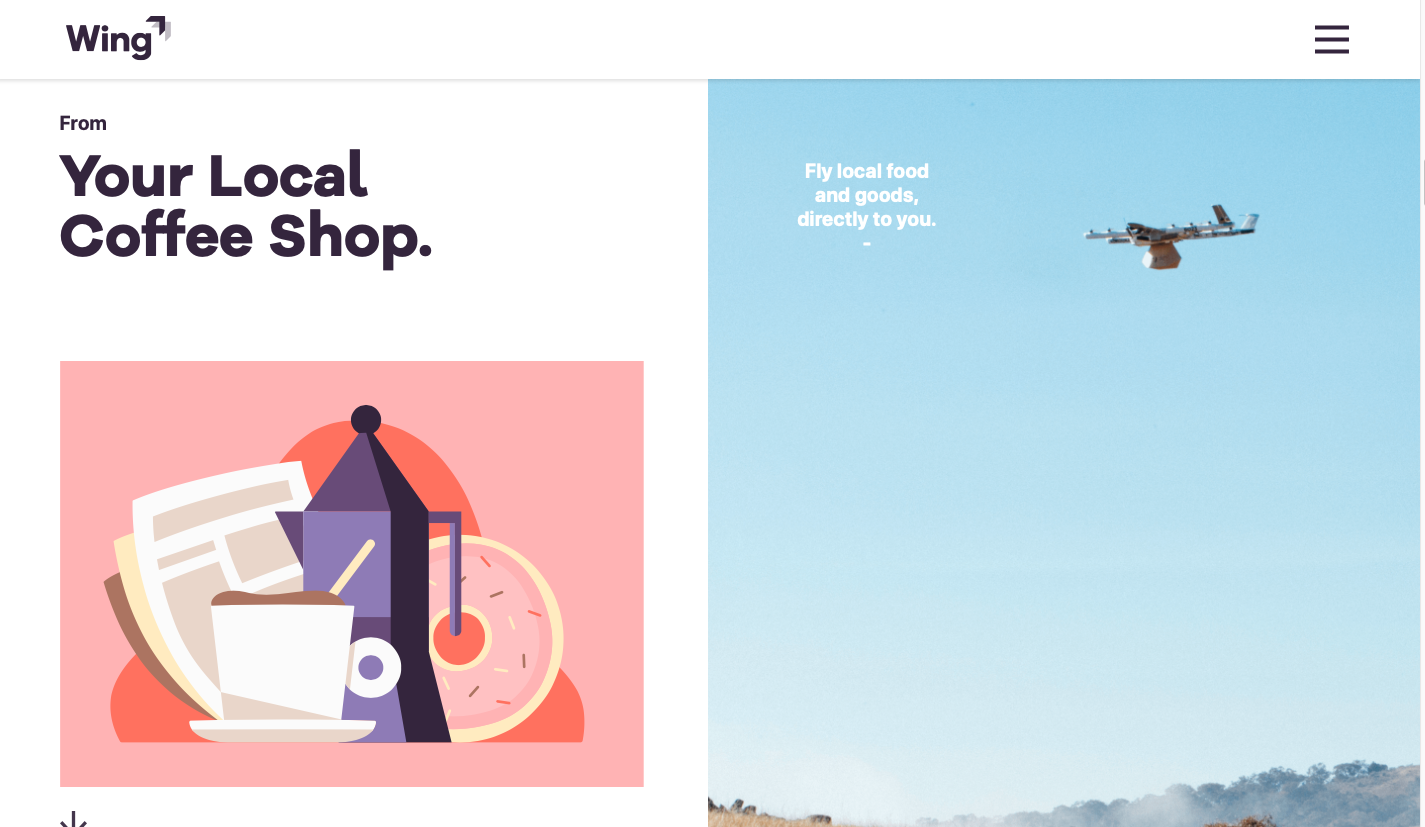
Task: Click the white coffee cup illustration
Action: [285, 655]
